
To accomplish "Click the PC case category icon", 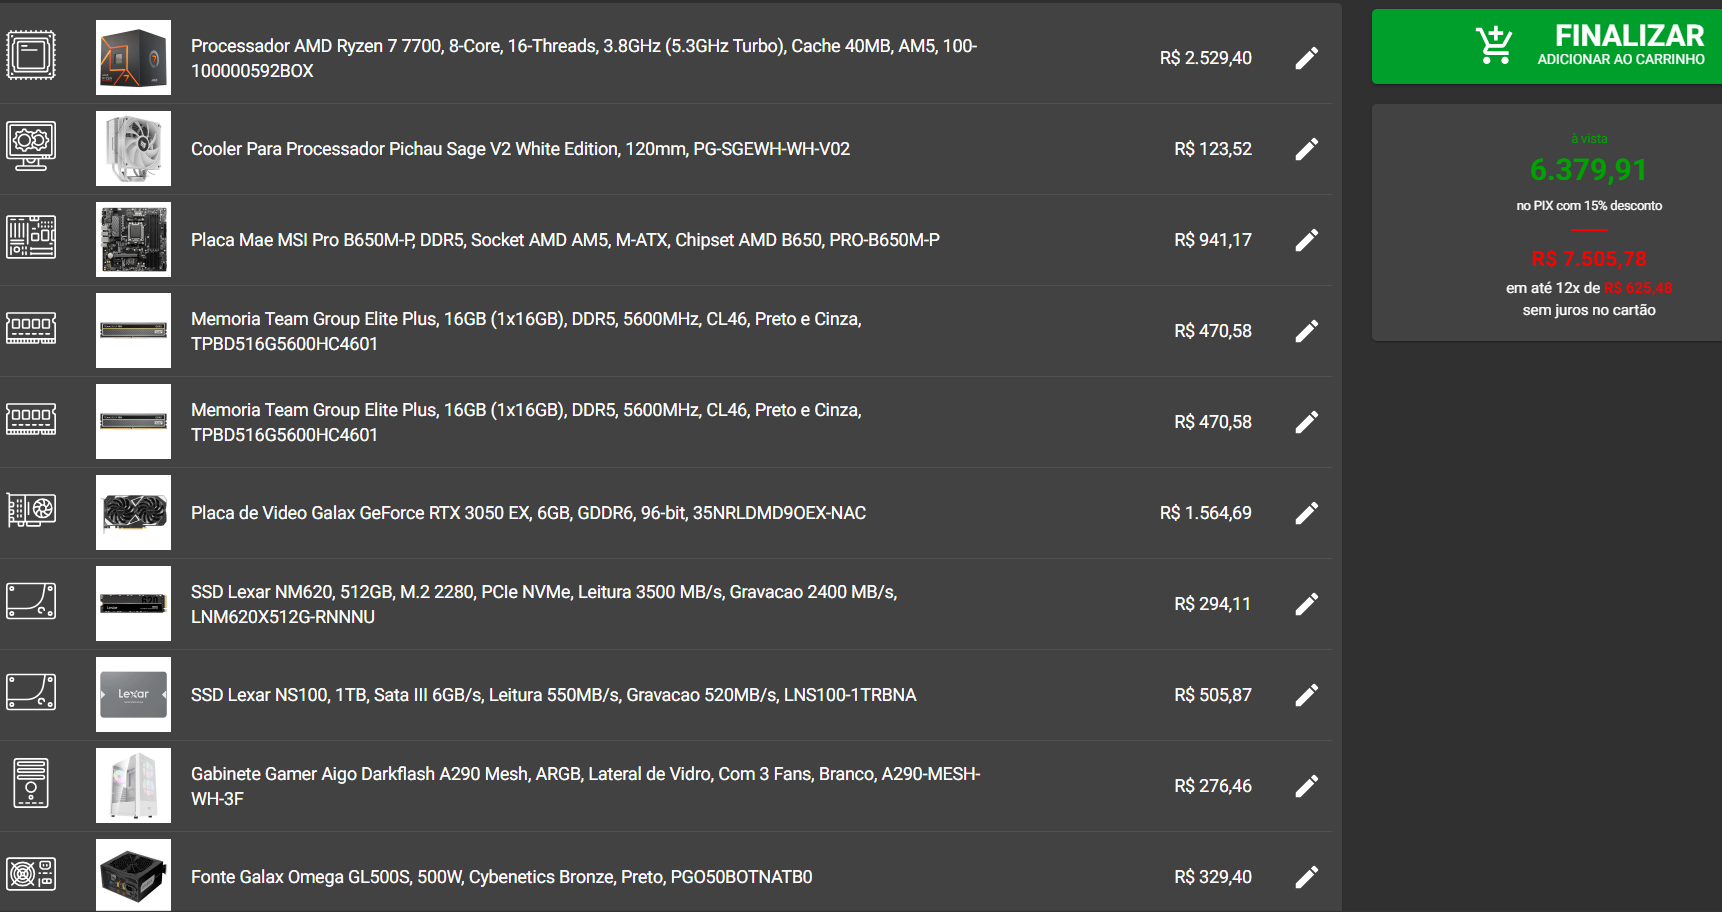I will coord(31,783).
